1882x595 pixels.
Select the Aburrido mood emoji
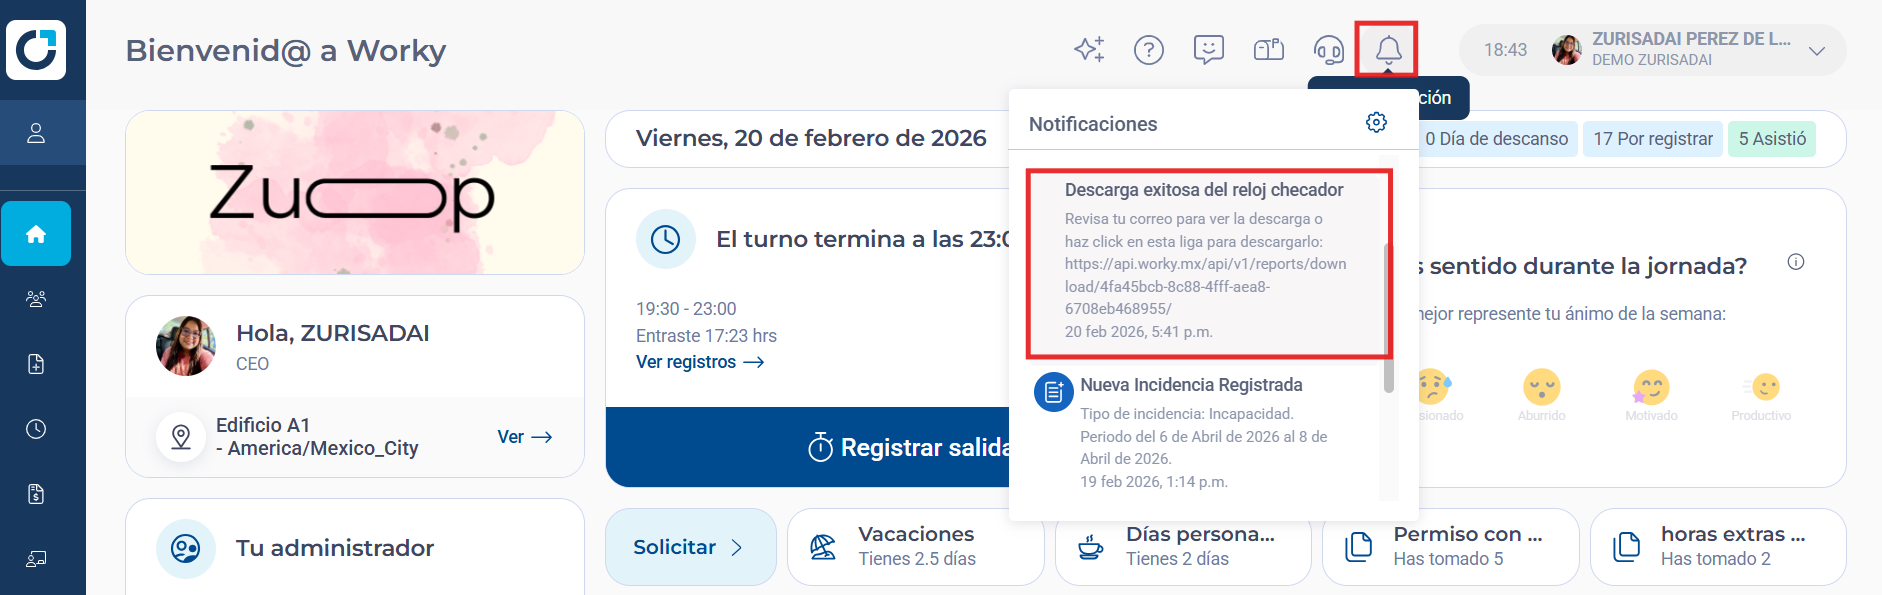[1541, 387]
